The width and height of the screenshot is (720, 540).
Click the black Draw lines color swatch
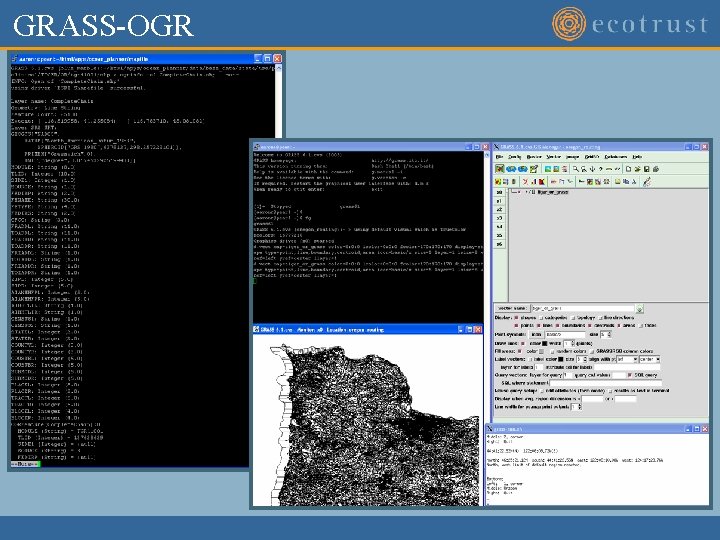[545, 343]
